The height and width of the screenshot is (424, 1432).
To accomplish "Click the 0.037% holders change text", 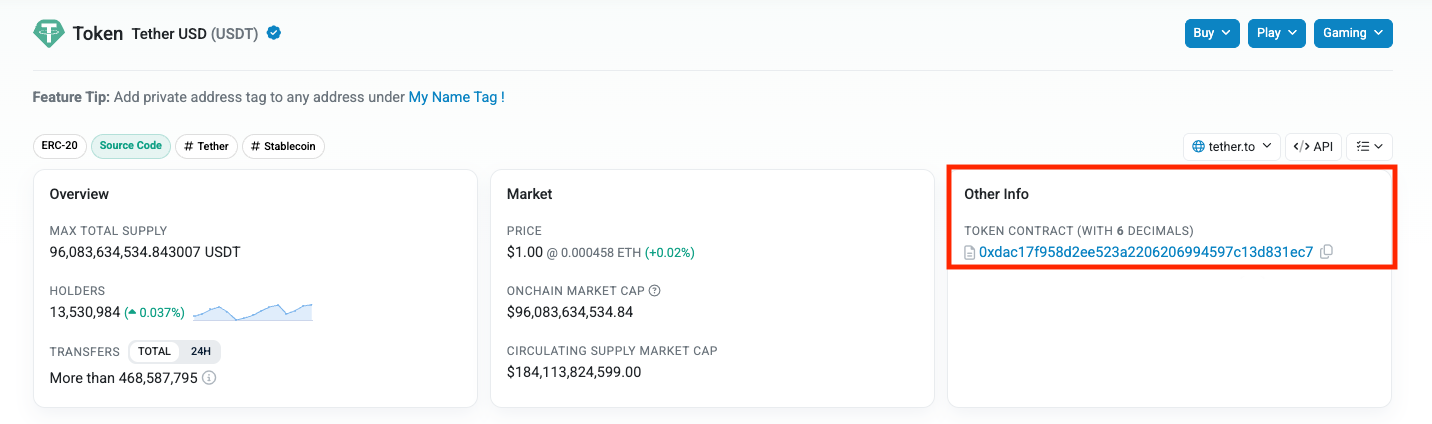I will click(x=155, y=312).
